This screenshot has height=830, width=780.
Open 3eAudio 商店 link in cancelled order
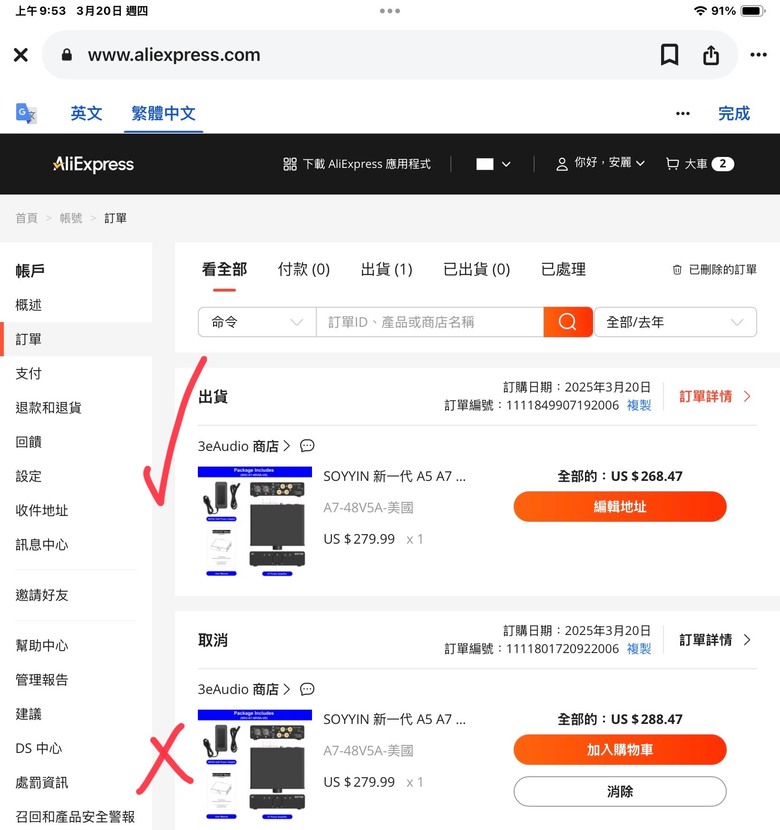point(244,689)
